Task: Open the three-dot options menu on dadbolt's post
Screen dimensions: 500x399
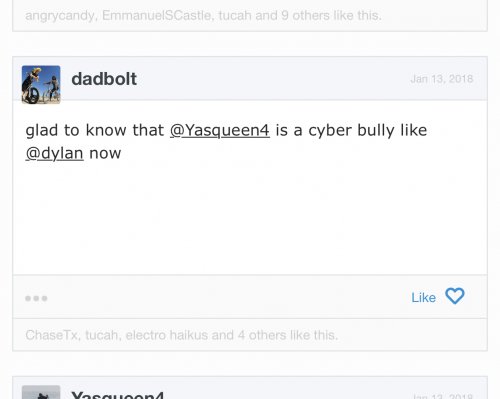Action: [36, 298]
